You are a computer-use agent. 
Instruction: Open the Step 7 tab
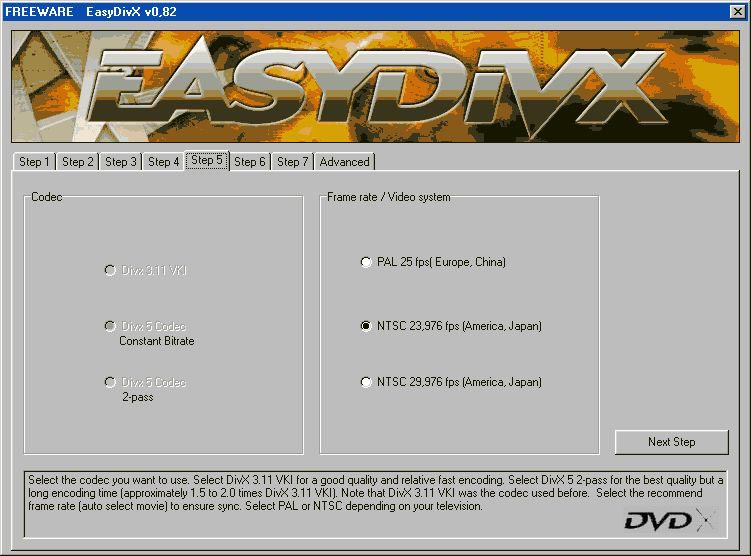coord(292,162)
